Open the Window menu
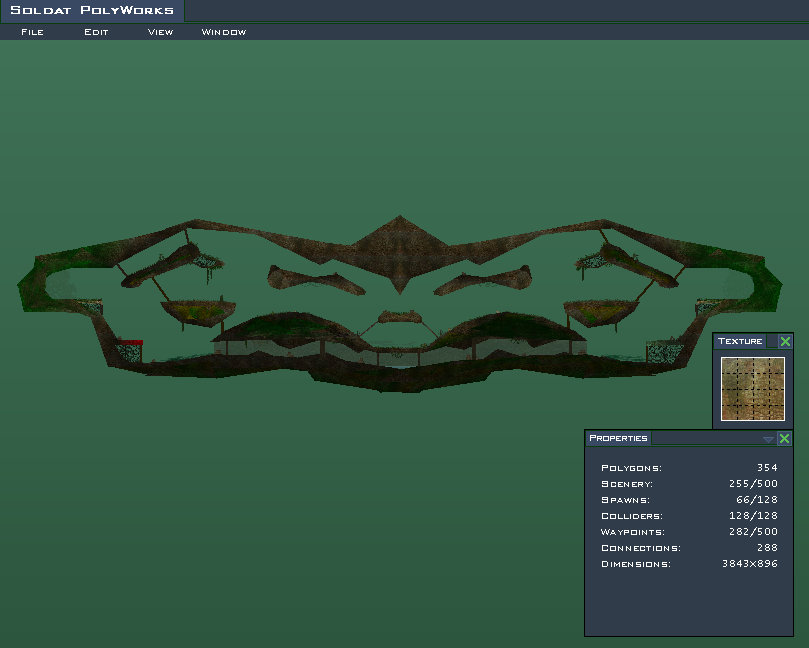The width and height of the screenshot is (809, 648). click(x=223, y=32)
